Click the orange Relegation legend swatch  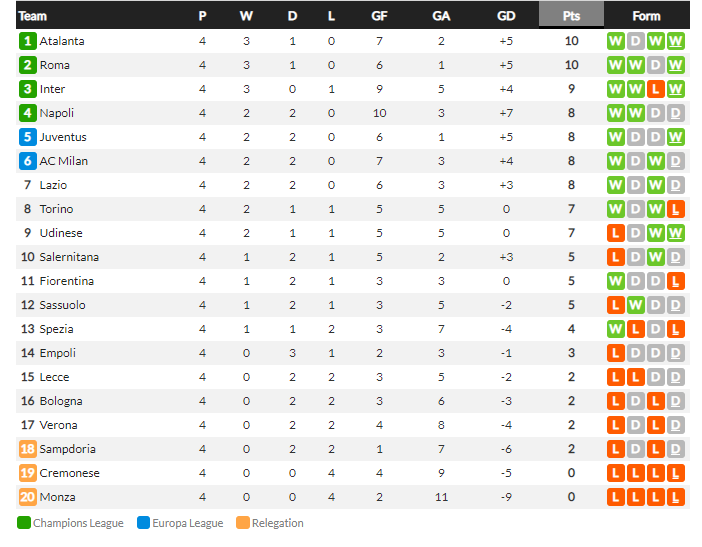point(242,523)
